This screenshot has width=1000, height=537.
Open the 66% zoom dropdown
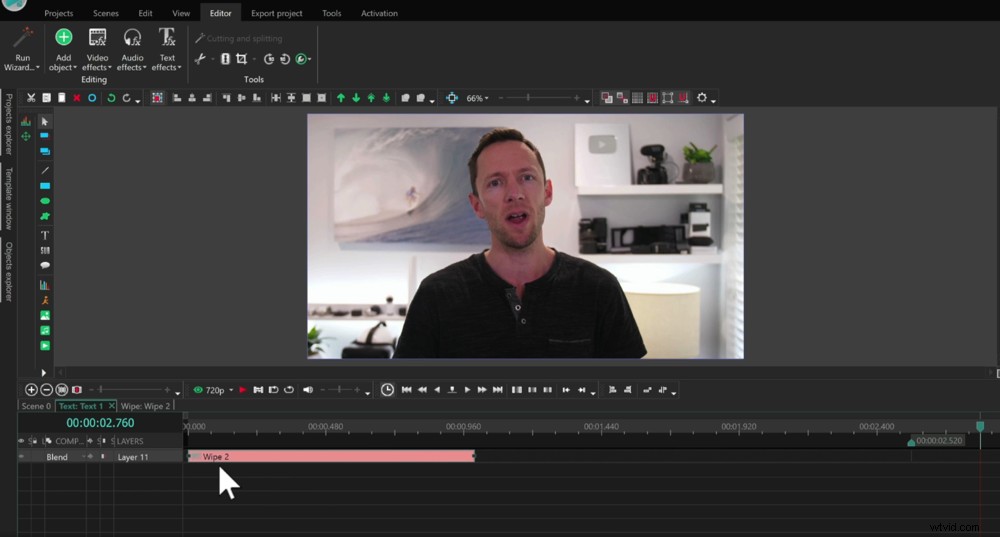[477, 98]
